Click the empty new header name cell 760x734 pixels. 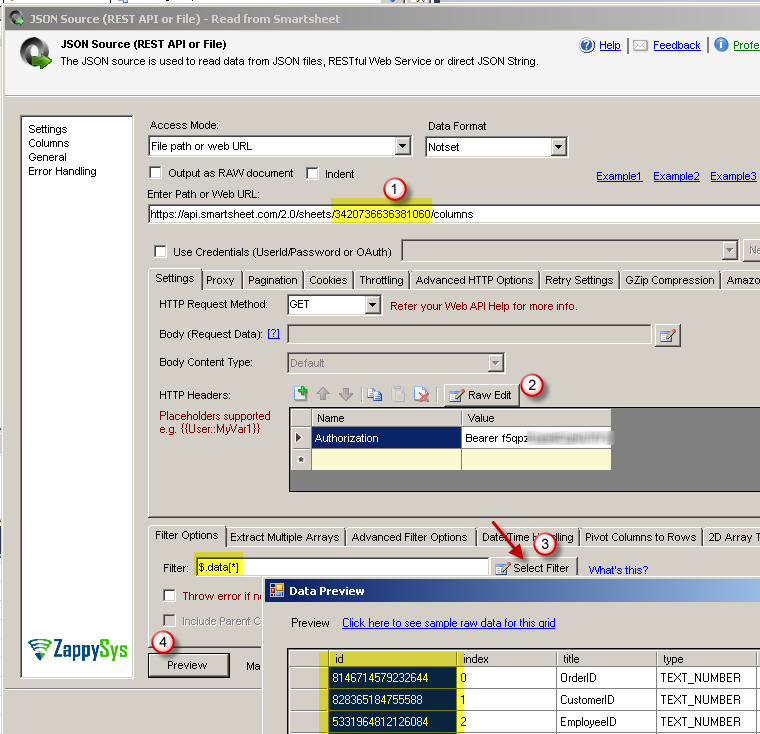(x=386, y=459)
